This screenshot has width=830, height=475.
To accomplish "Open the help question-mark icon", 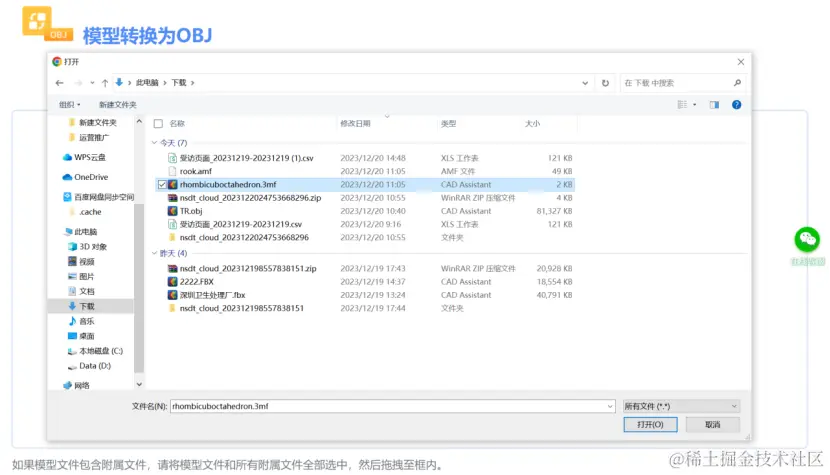I will 736,105.
